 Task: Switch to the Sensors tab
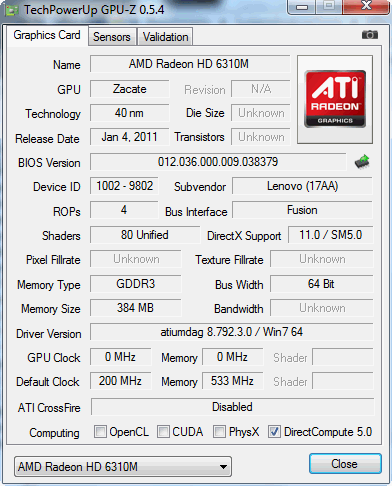[112, 37]
